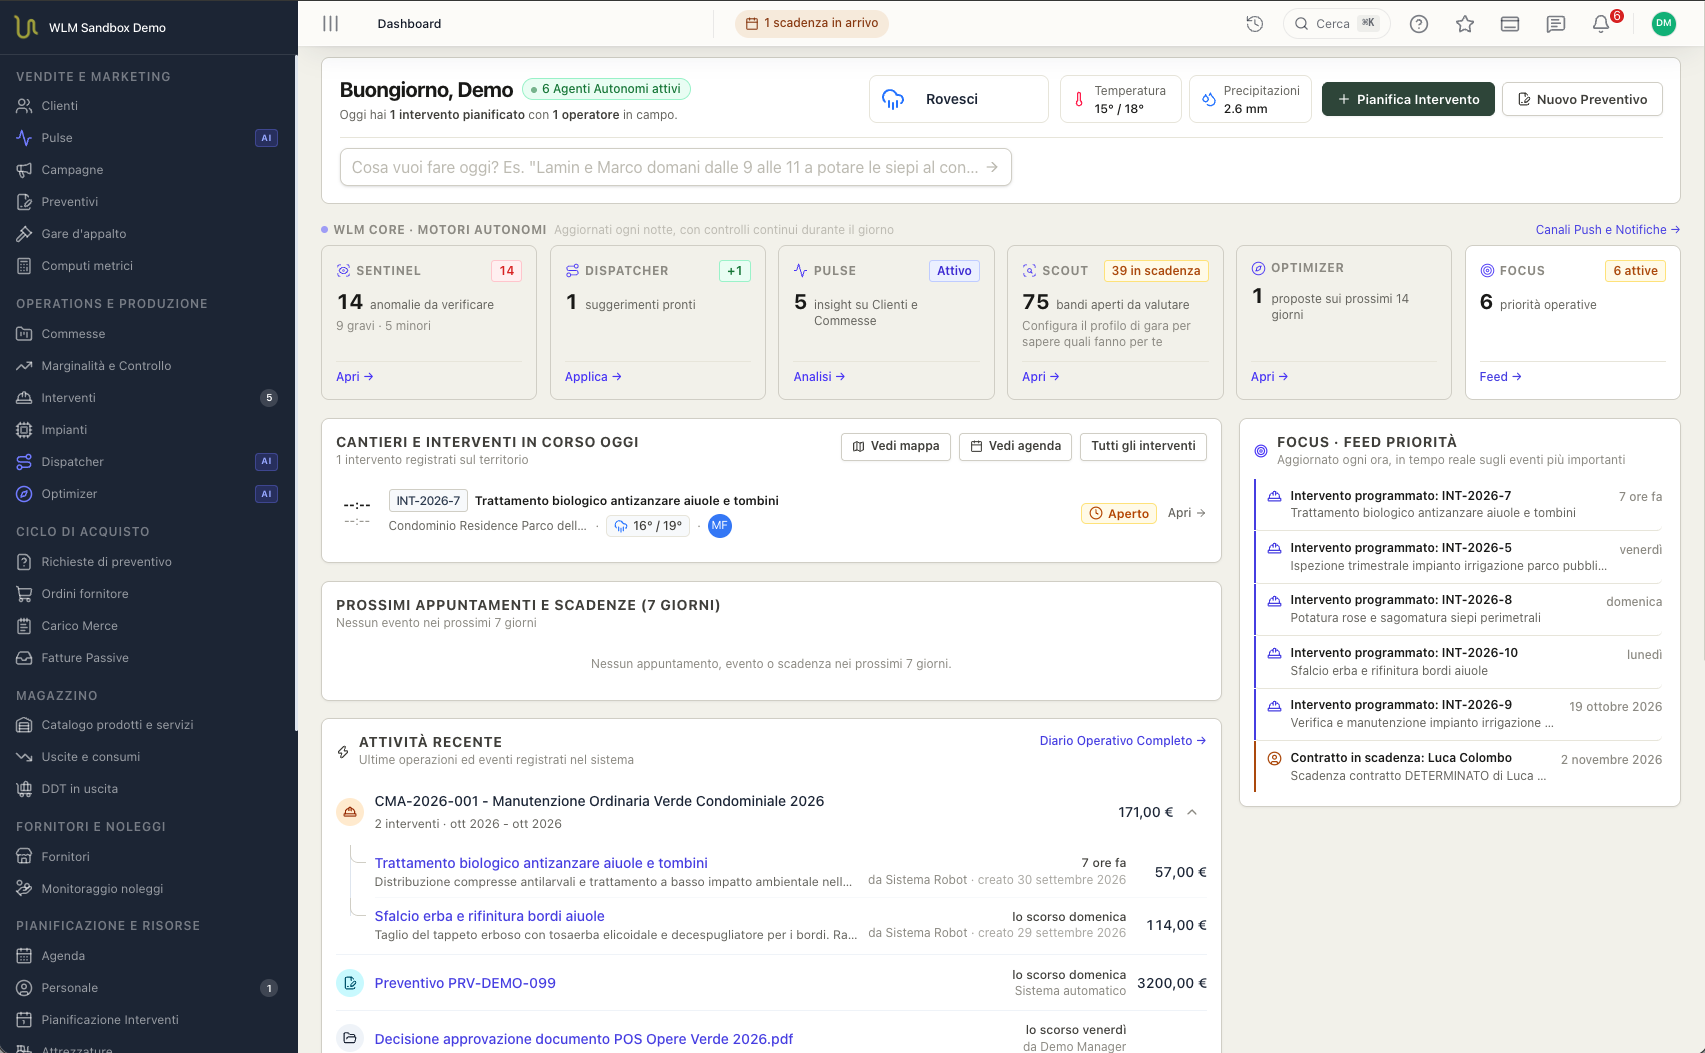
Task: Open Monitoraggio noleggi in sidebar
Action: pos(147,889)
